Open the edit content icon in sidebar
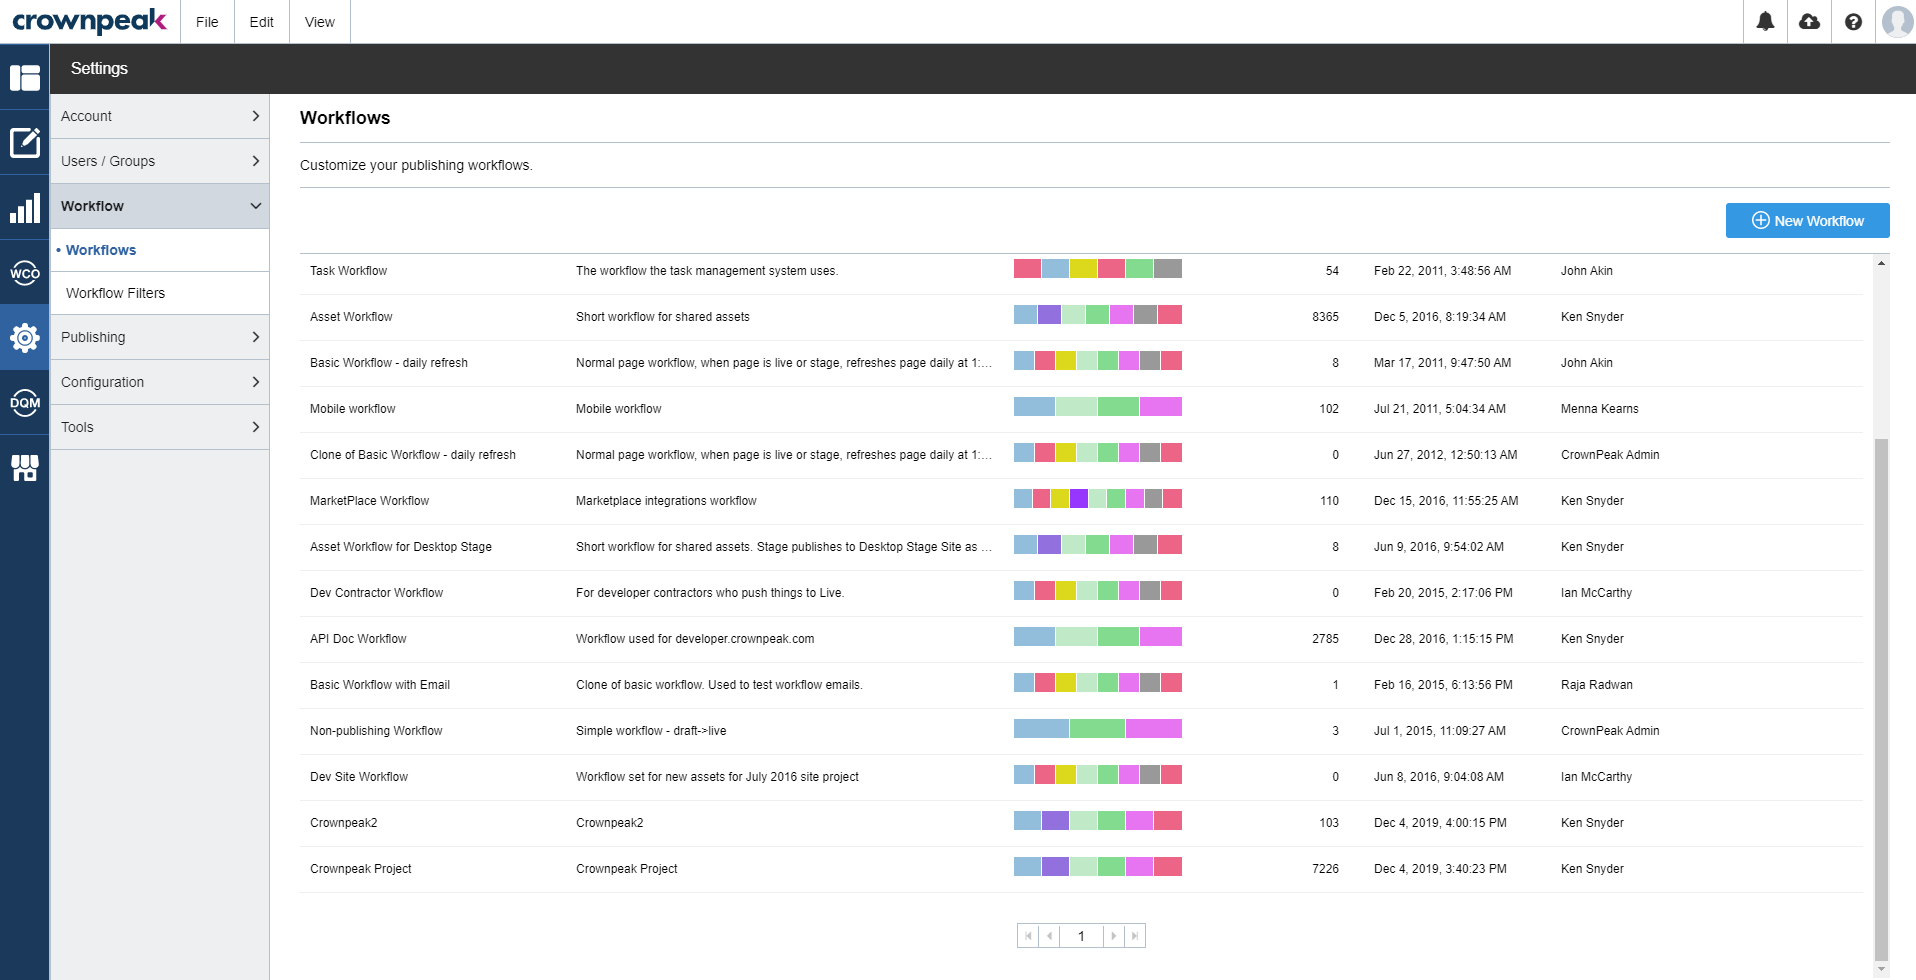1916x980 pixels. tap(25, 142)
